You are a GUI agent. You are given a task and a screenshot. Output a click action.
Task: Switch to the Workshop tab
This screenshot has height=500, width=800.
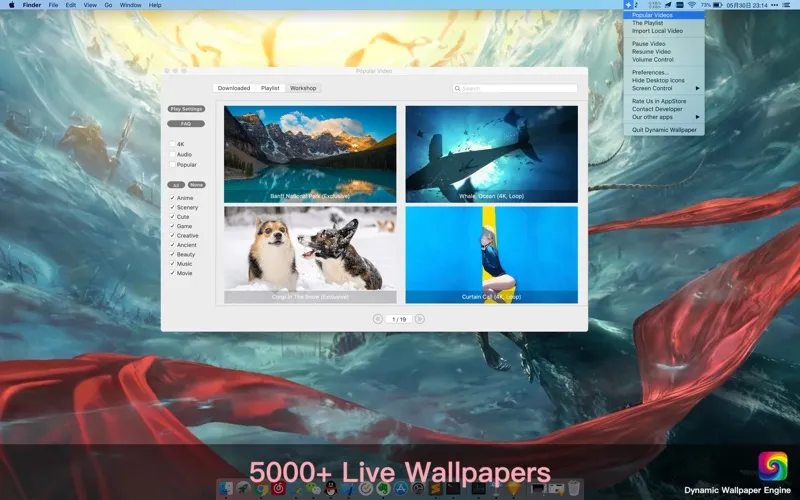click(303, 88)
